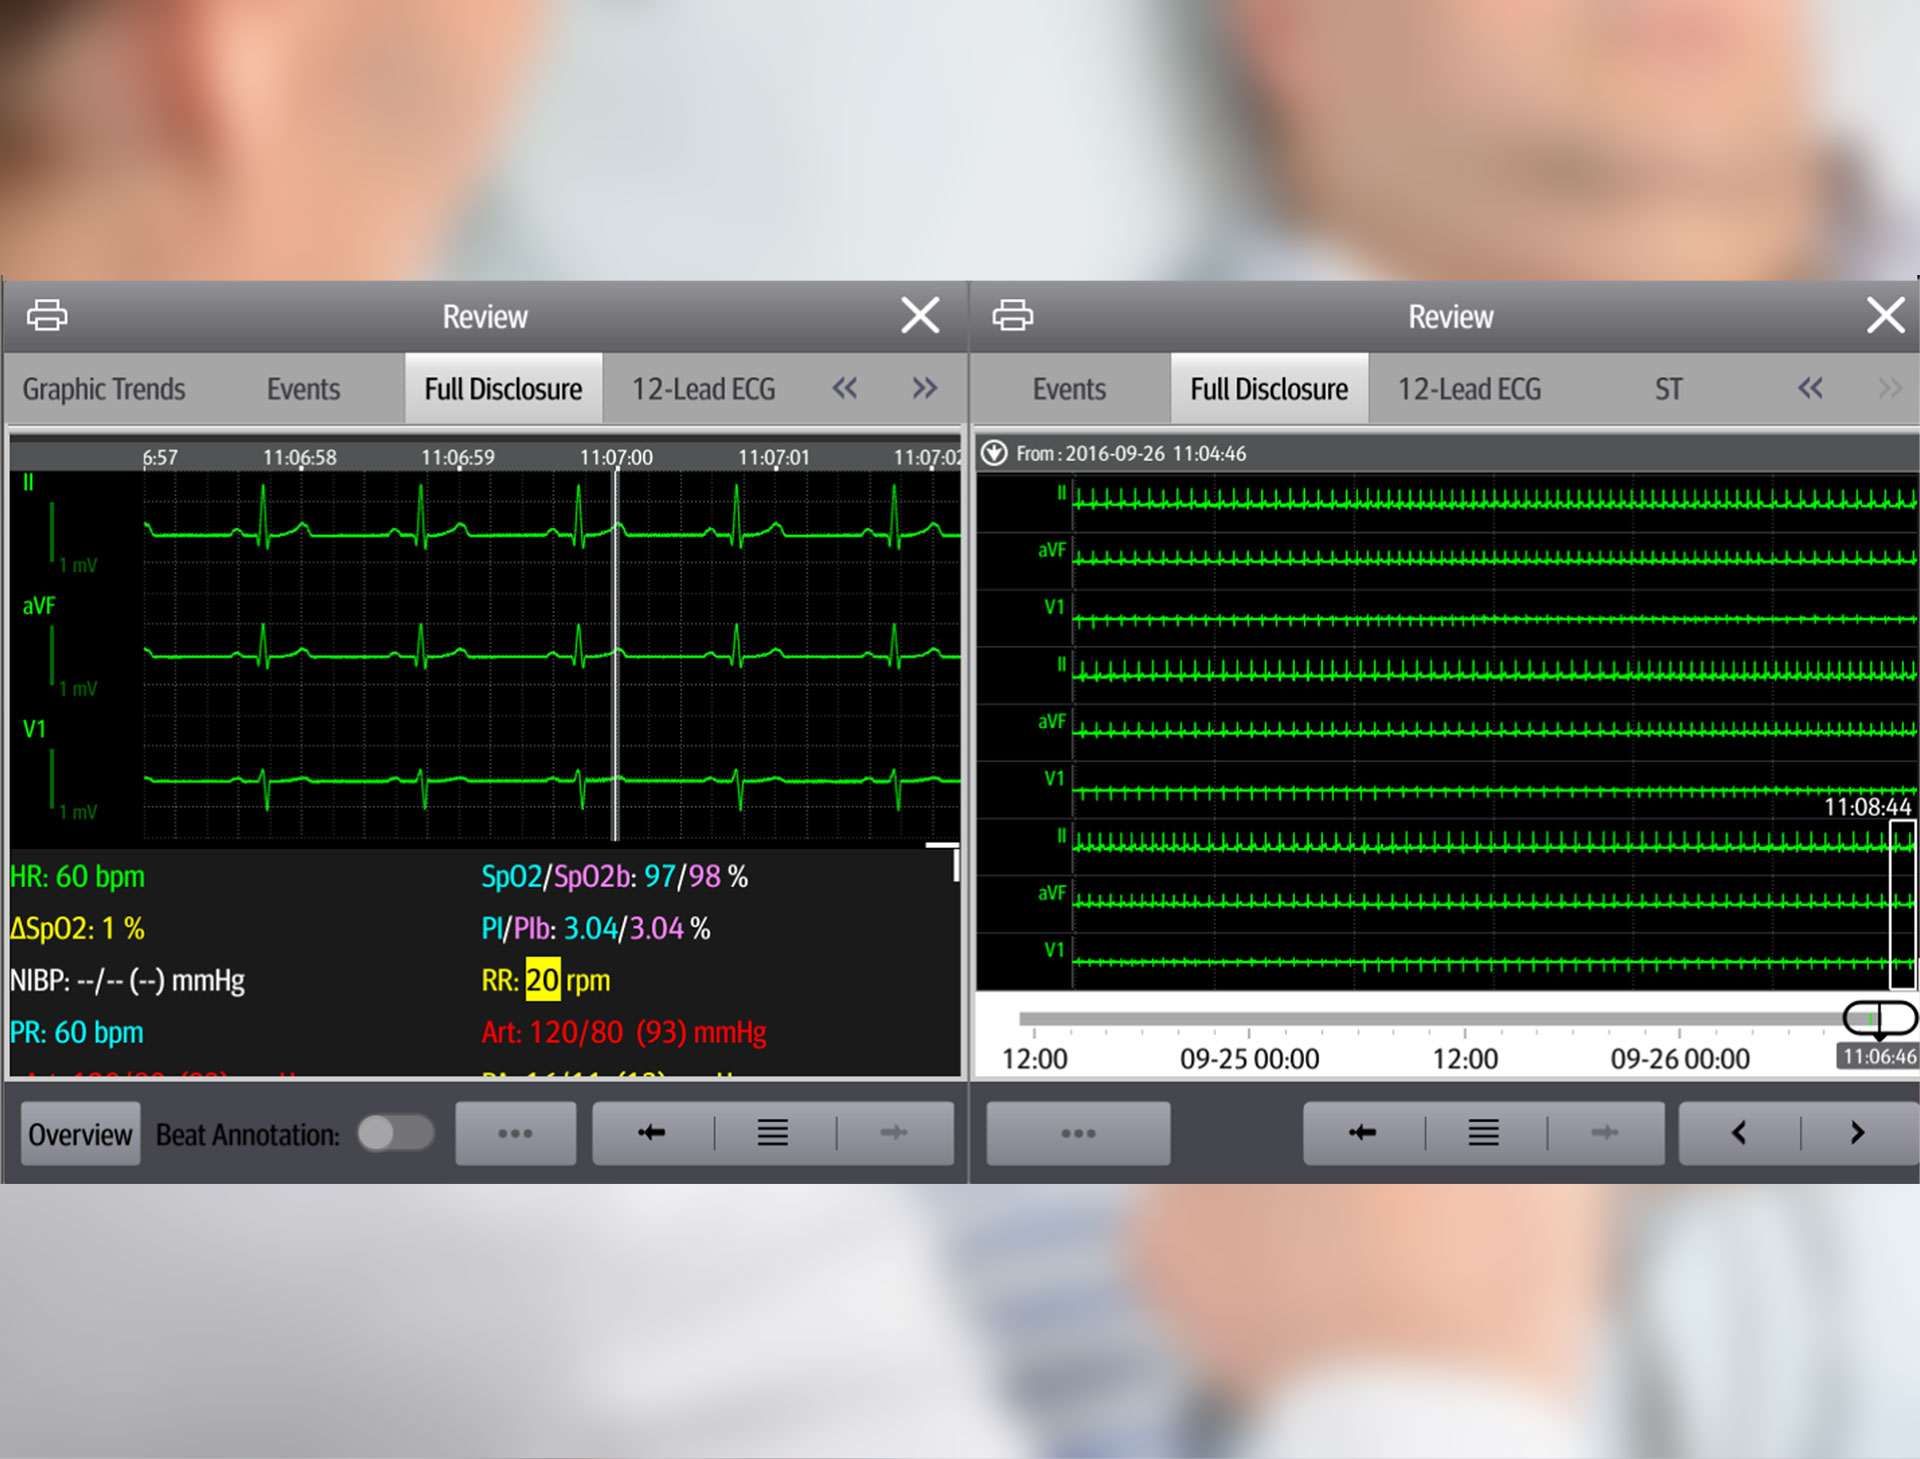The width and height of the screenshot is (1920, 1459).
Task: Switch to Graphic Trends tab
Action: click(104, 389)
